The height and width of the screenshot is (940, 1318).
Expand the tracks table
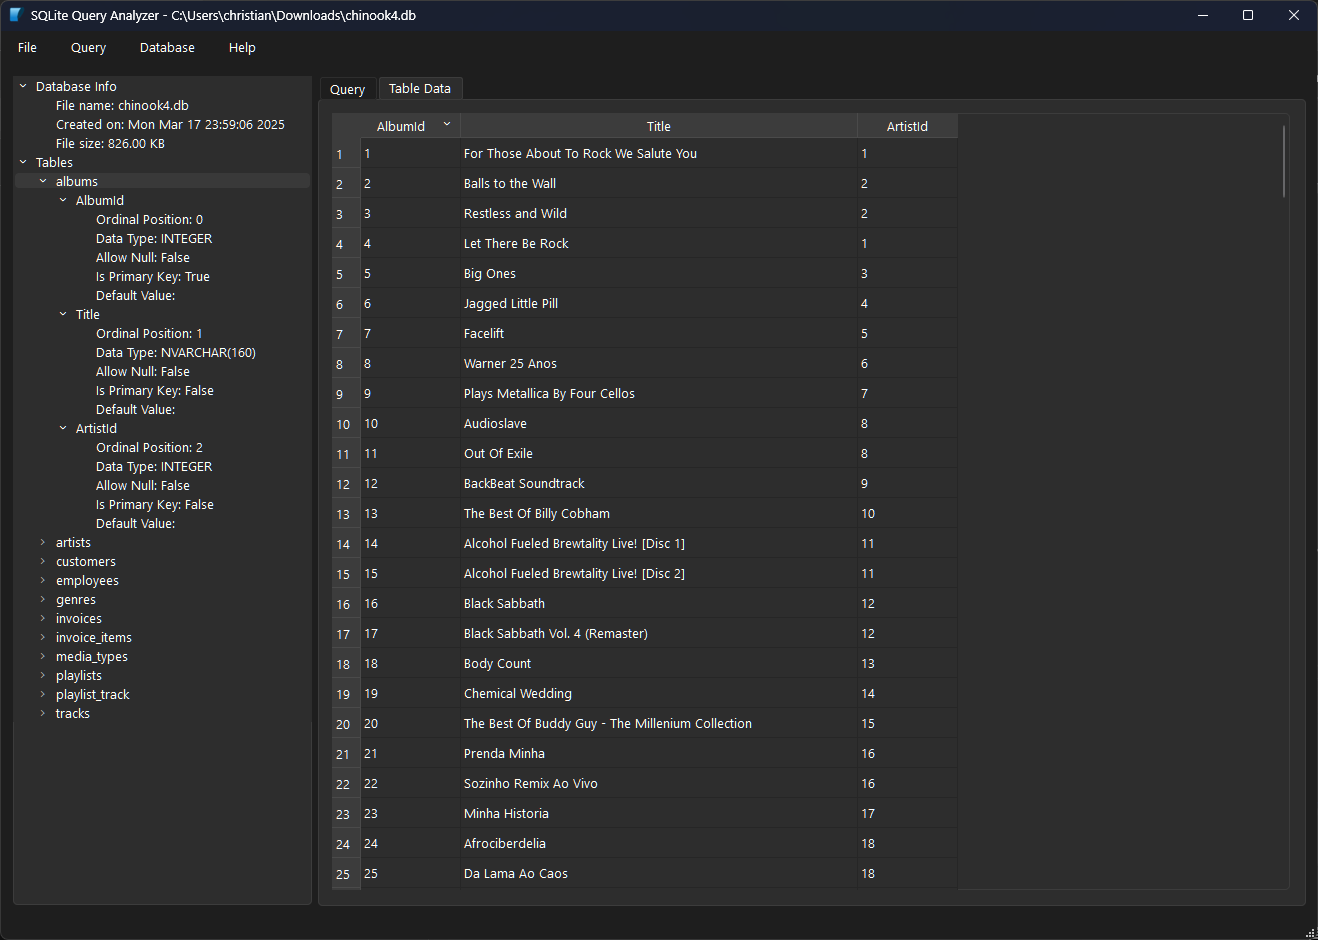click(x=43, y=713)
